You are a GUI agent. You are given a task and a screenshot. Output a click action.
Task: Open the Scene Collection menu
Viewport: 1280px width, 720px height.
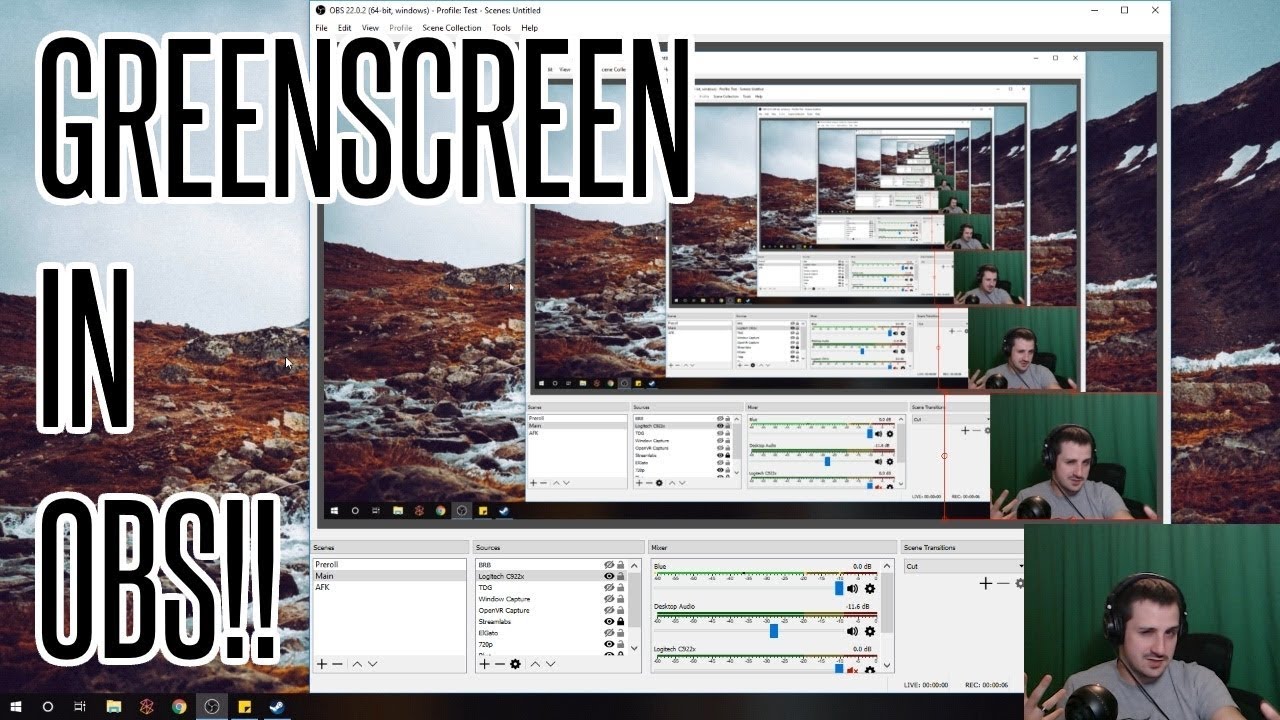(x=451, y=28)
